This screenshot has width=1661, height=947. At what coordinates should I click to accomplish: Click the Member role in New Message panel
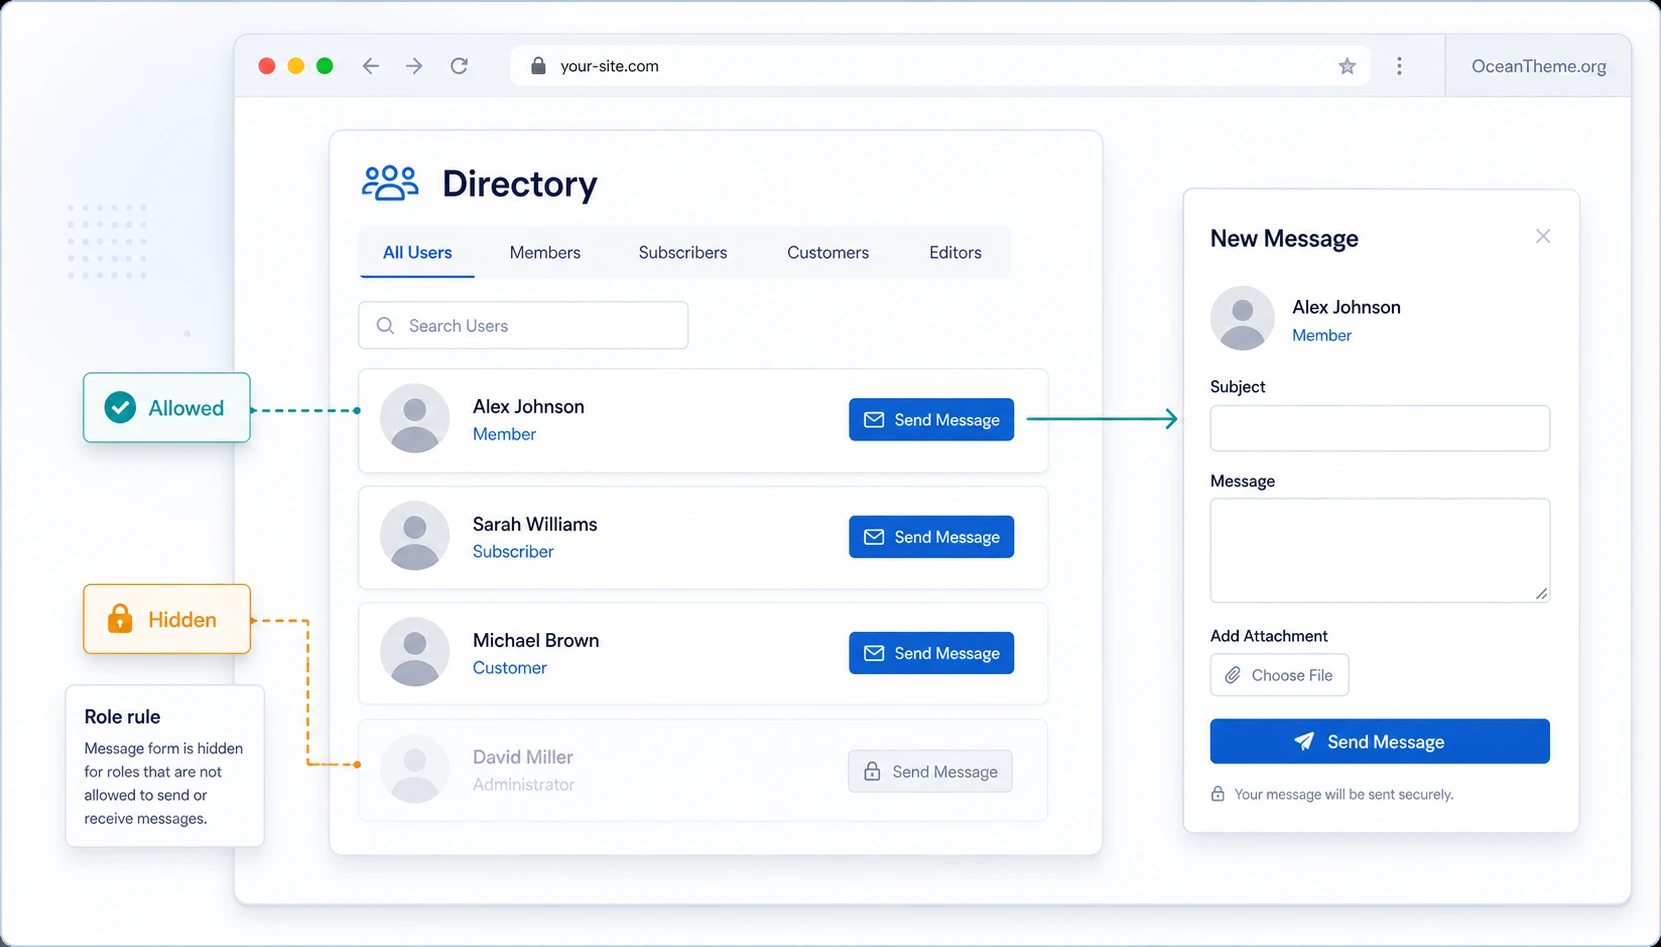(x=1321, y=335)
